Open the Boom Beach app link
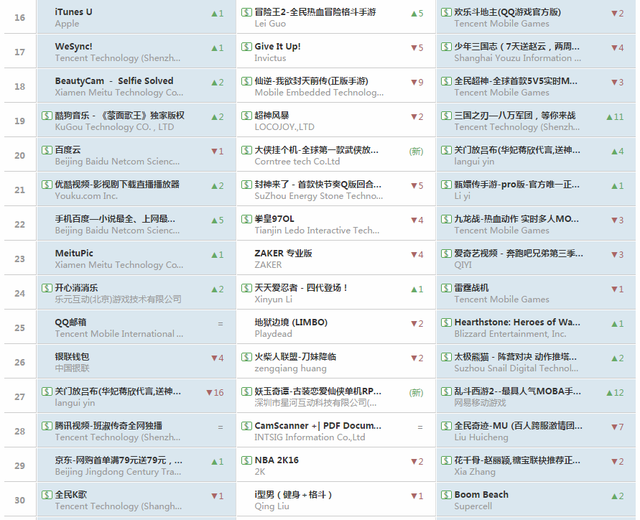The height and width of the screenshot is (520, 640). (482, 495)
